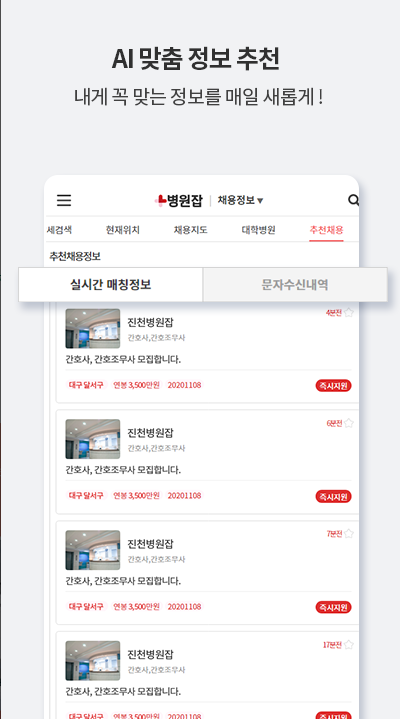Image resolution: width=400 pixels, height=719 pixels.
Task: Switch to the 대학병원 tab
Action: click(258, 230)
